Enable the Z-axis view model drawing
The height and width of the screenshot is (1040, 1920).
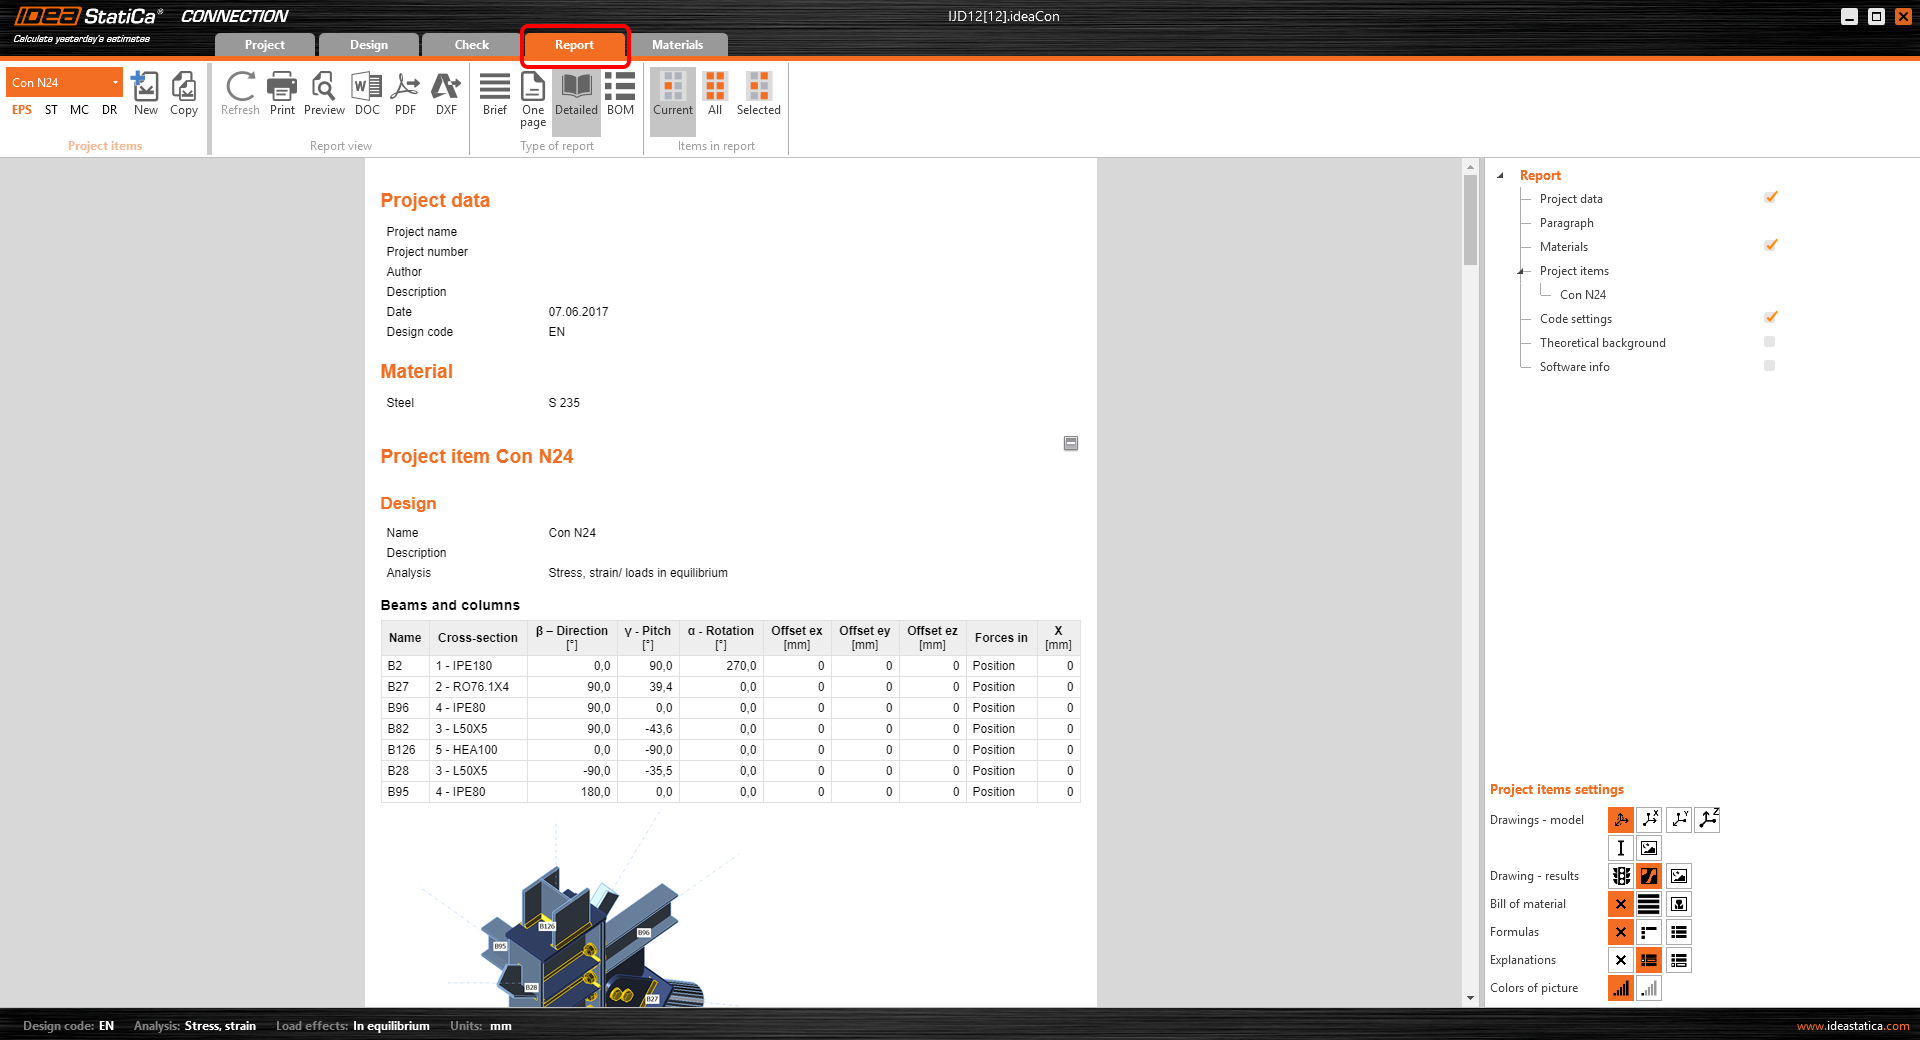[x=1708, y=820]
